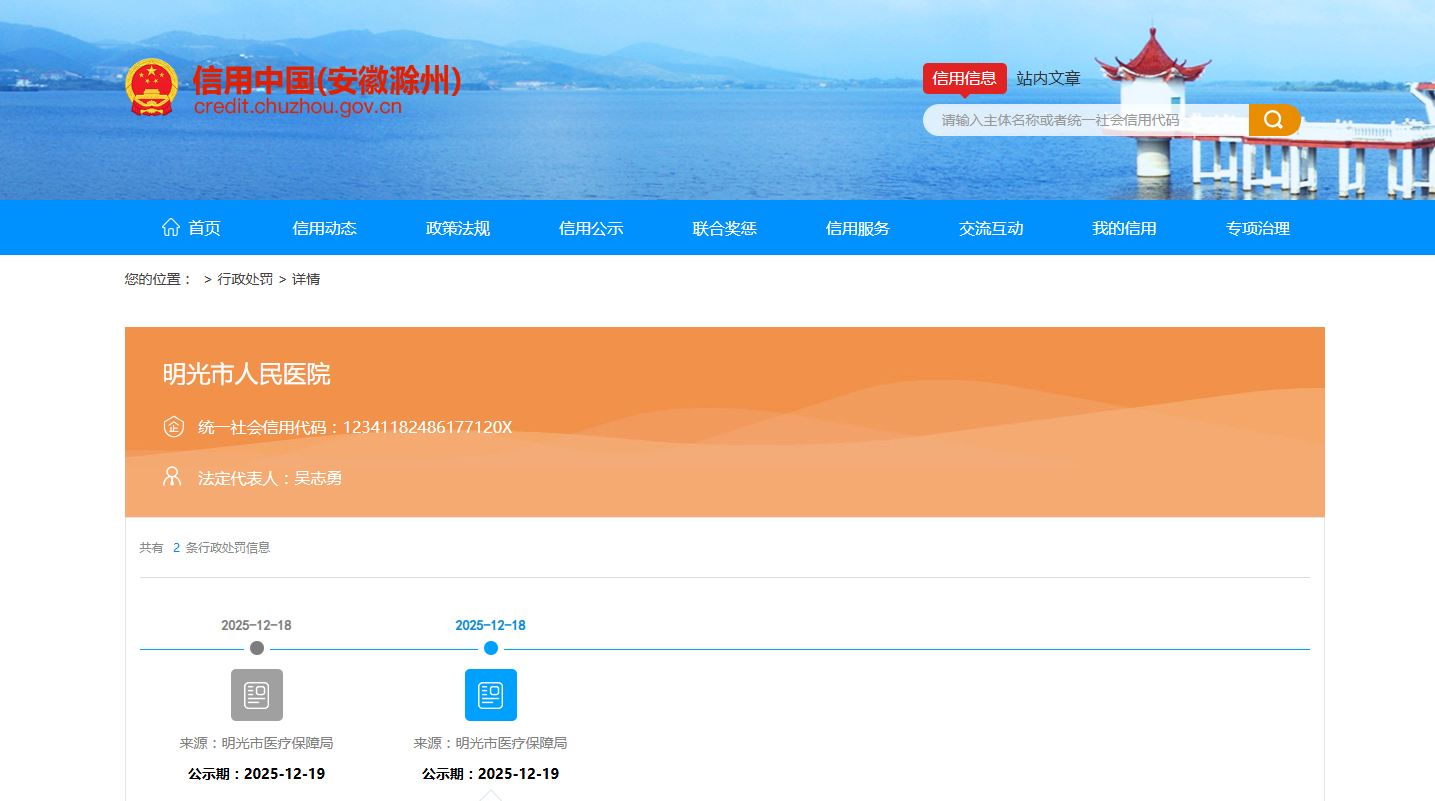Click the 详情 breadcrumb item
1435x801 pixels.
click(306, 279)
